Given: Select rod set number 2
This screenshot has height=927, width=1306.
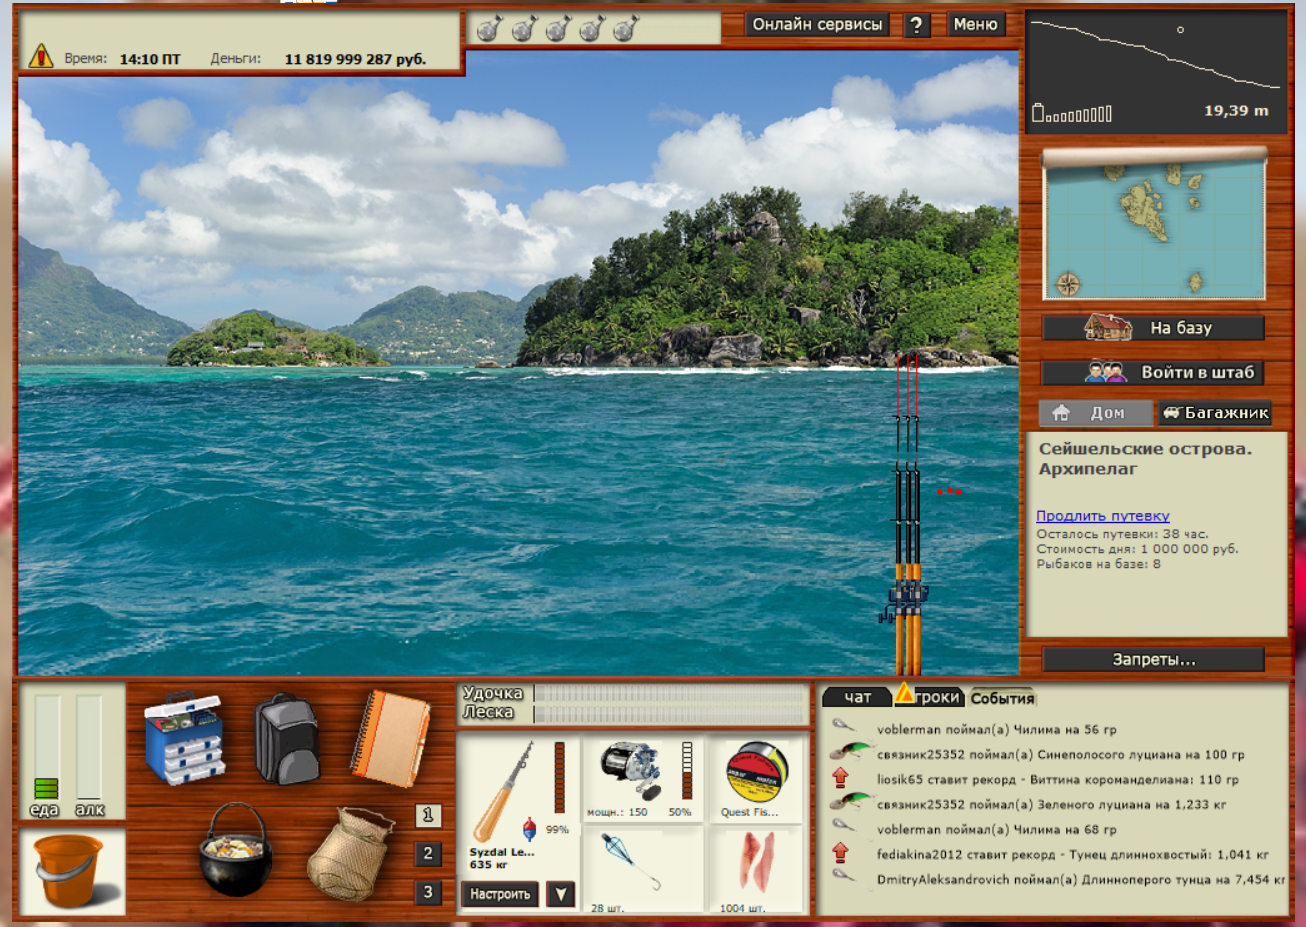Looking at the screenshot, I should point(428,854).
